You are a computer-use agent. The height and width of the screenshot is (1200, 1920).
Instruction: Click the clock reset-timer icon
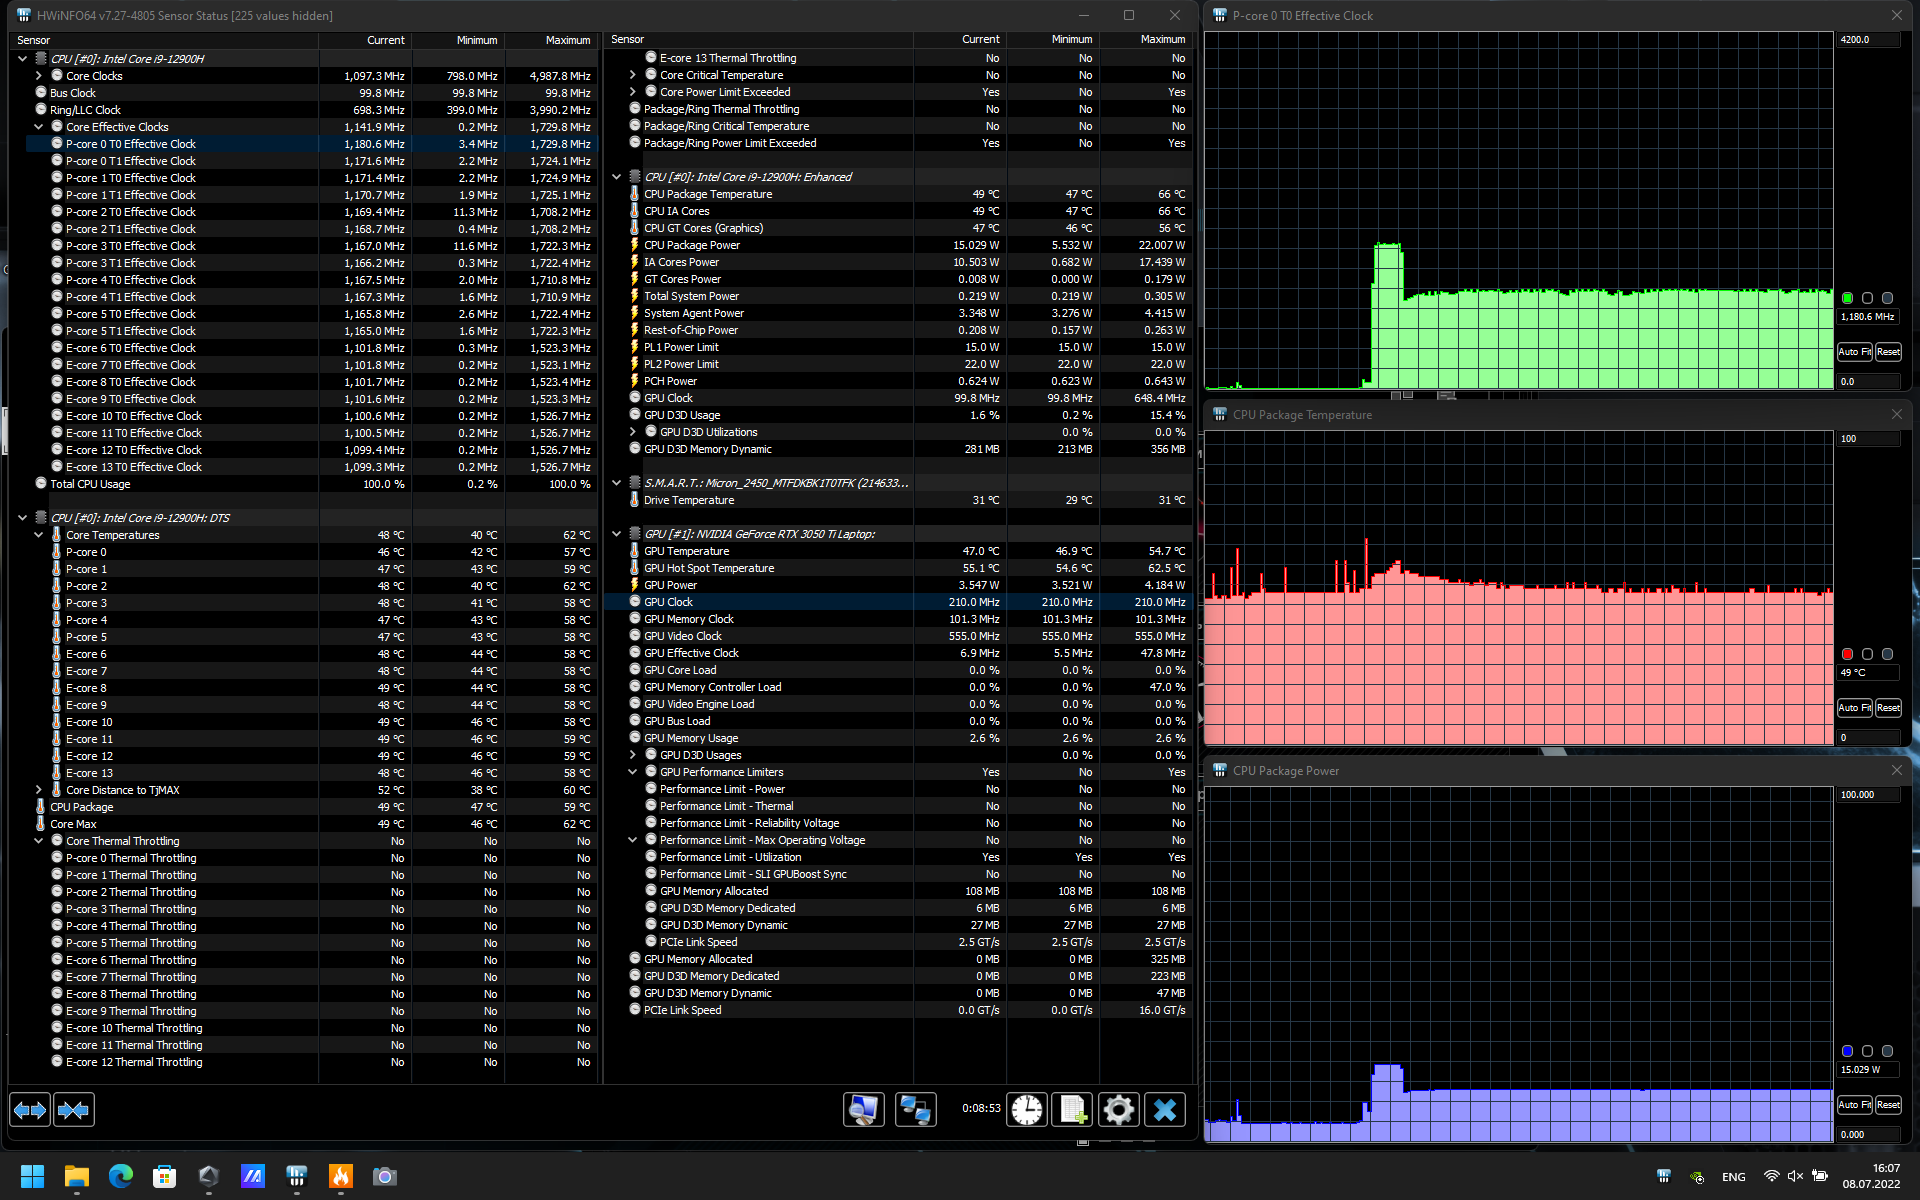[x=1026, y=1109]
